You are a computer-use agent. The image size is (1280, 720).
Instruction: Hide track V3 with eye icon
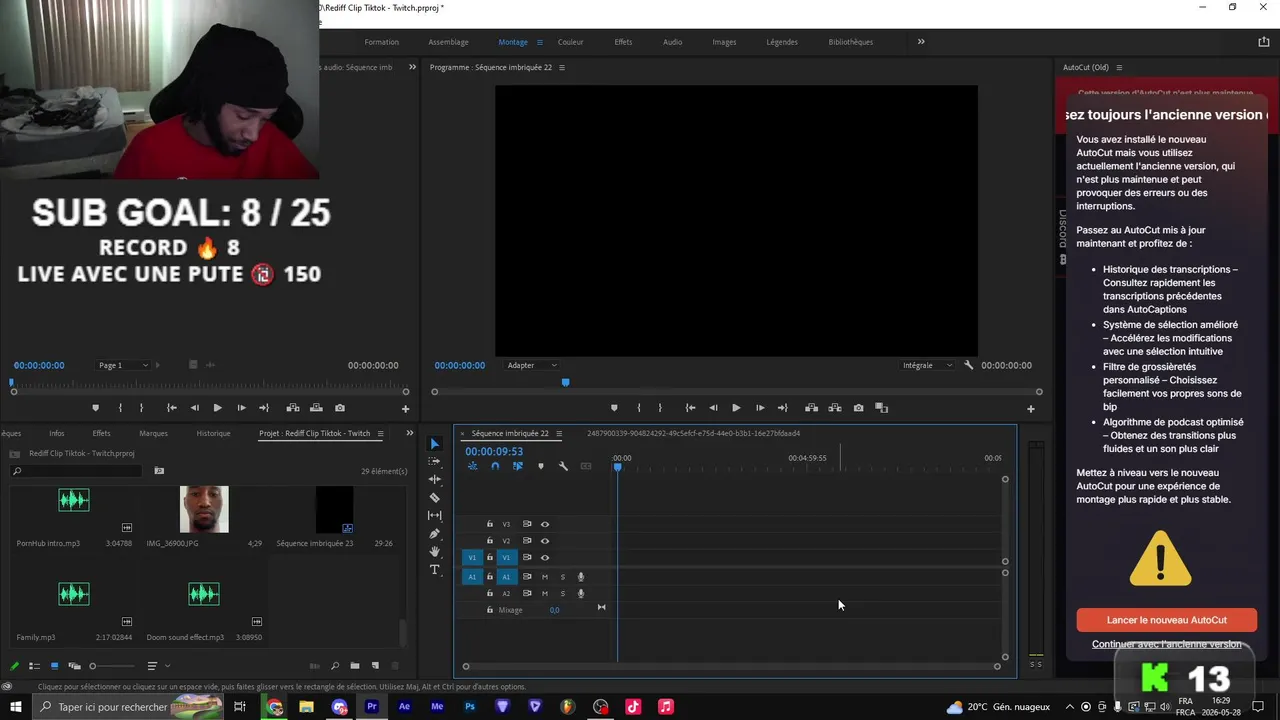(545, 524)
